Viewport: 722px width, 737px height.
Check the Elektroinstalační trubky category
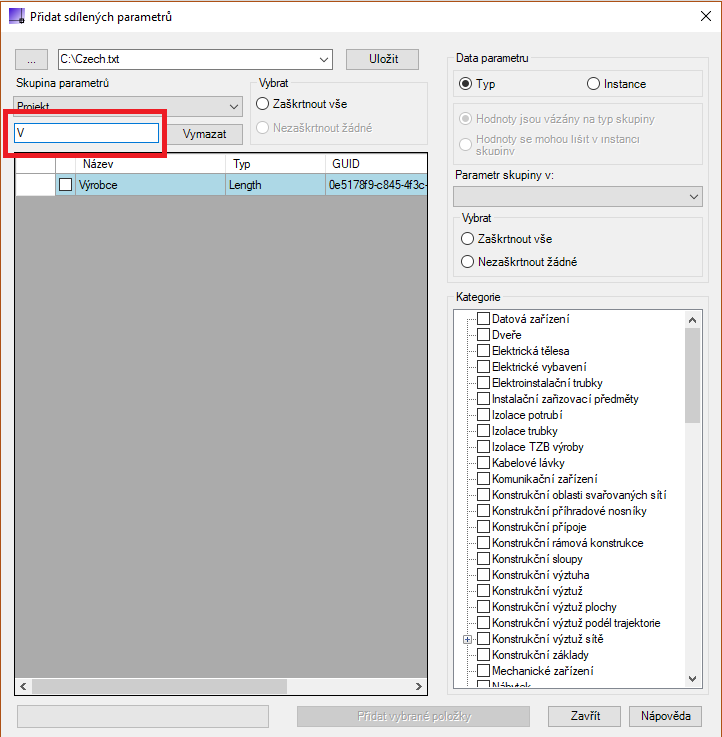click(483, 383)
